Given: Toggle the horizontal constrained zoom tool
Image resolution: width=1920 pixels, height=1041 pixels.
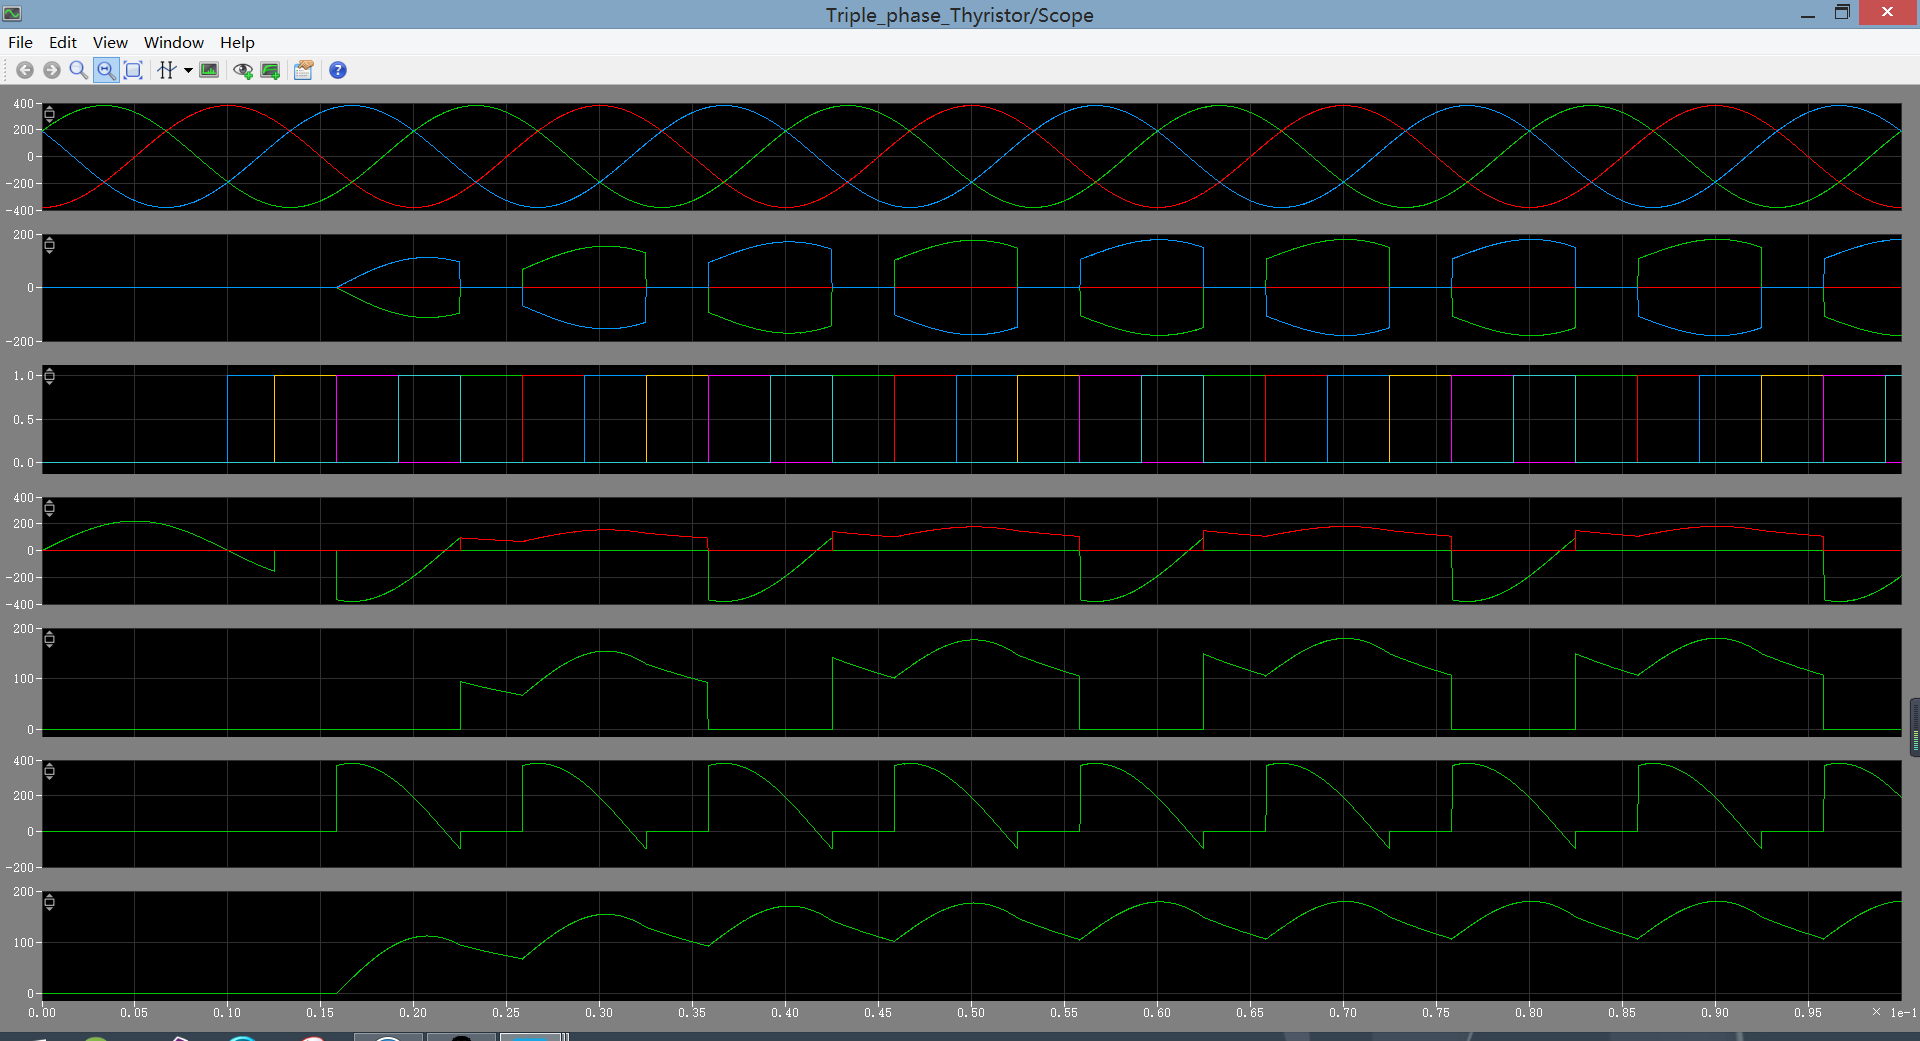Looking at the screenshot, I should click(106, 70).
